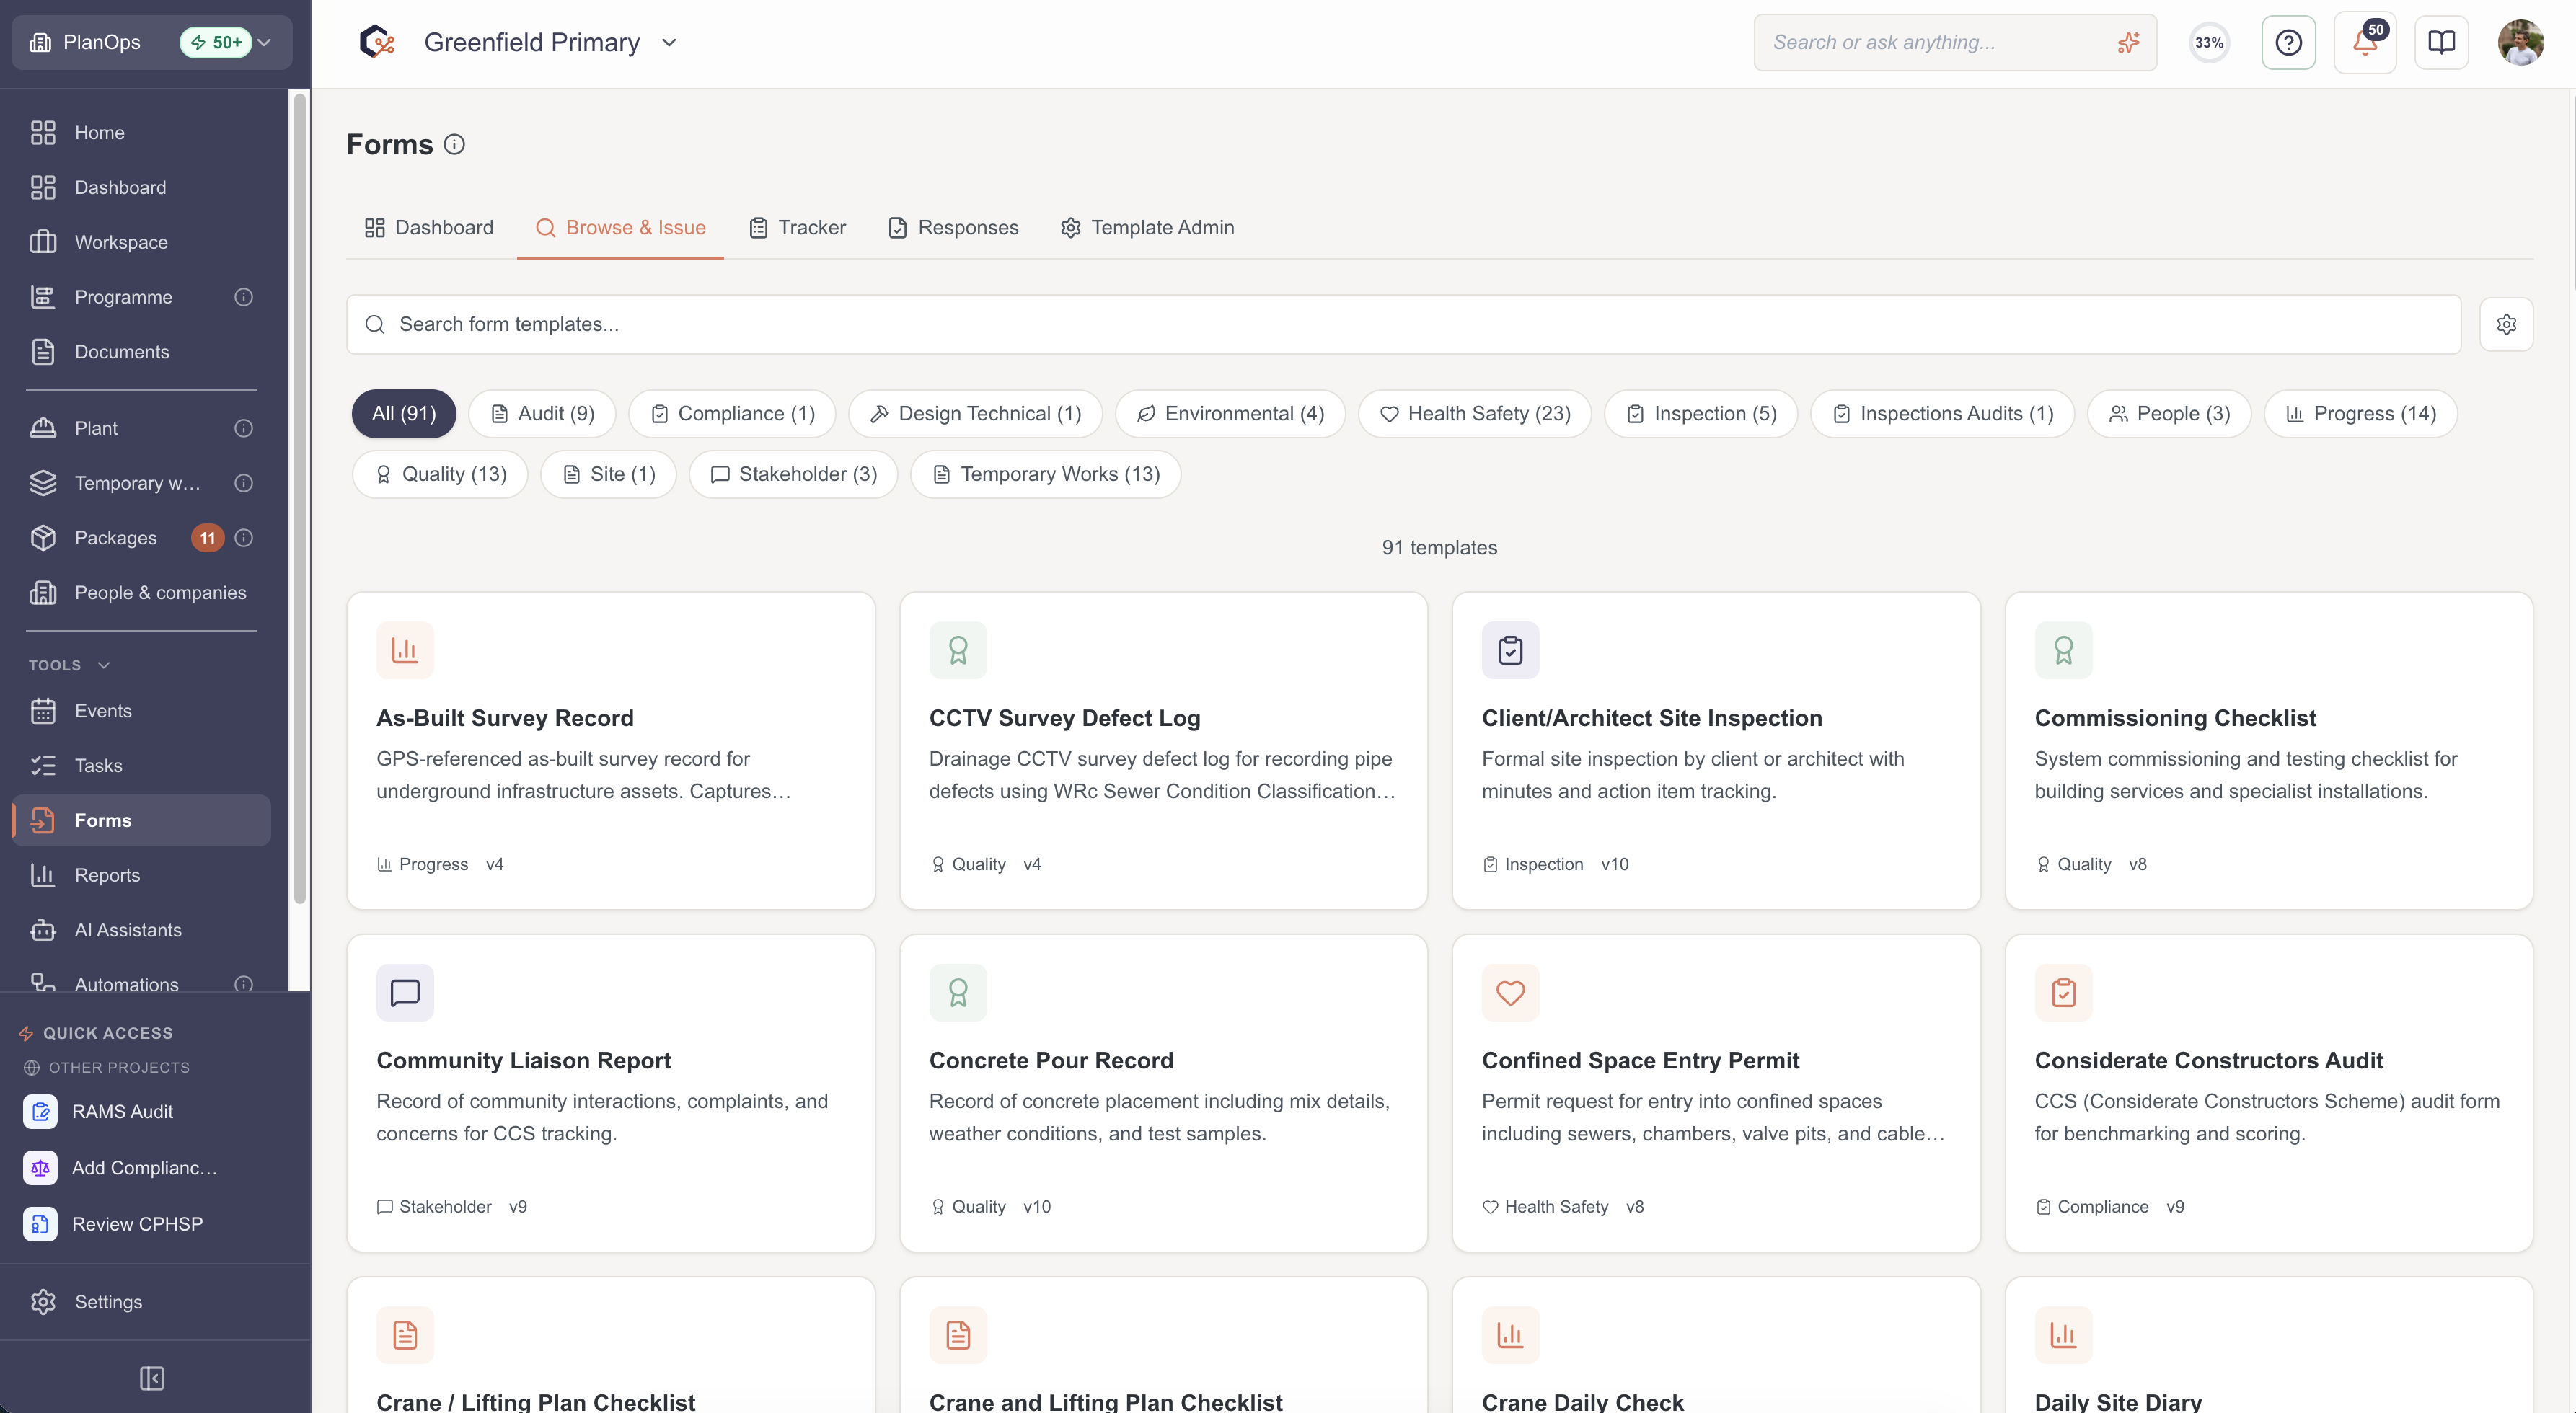The image size is (2576, 1413).
Task: Filter templates by Environmental (4)
Action: [1230, 413]
